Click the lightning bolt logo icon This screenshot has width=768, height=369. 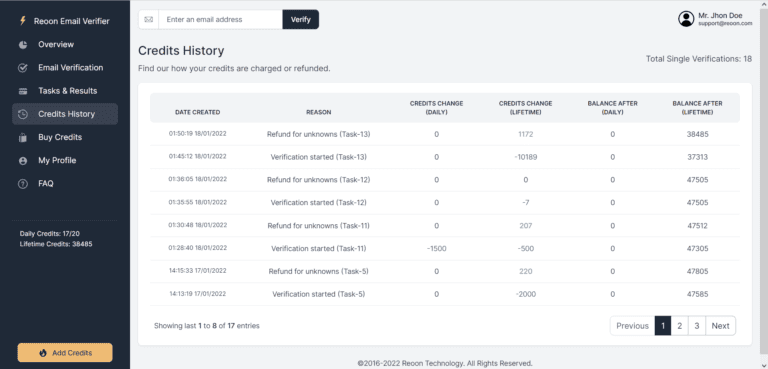coord(22,21)
